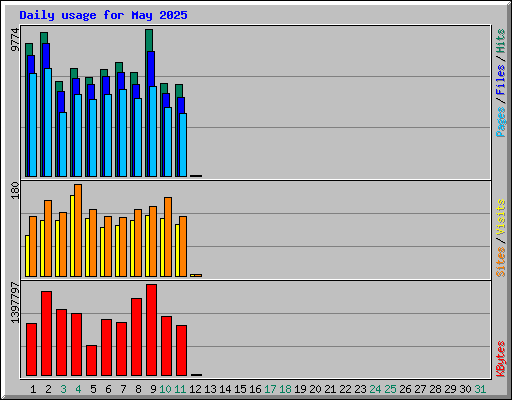
Task: Click the green 'Hits' legend word
Action: 500,41
